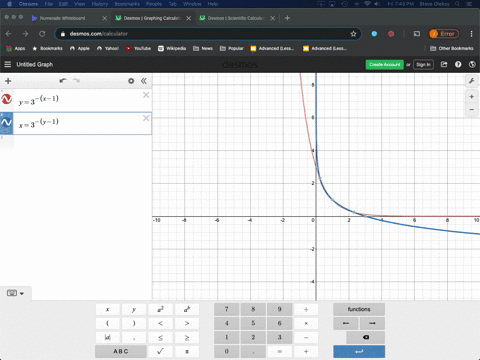Insert the greater than or equal key
This screenshot has height=360, width=480.
(x=187, y=337)
